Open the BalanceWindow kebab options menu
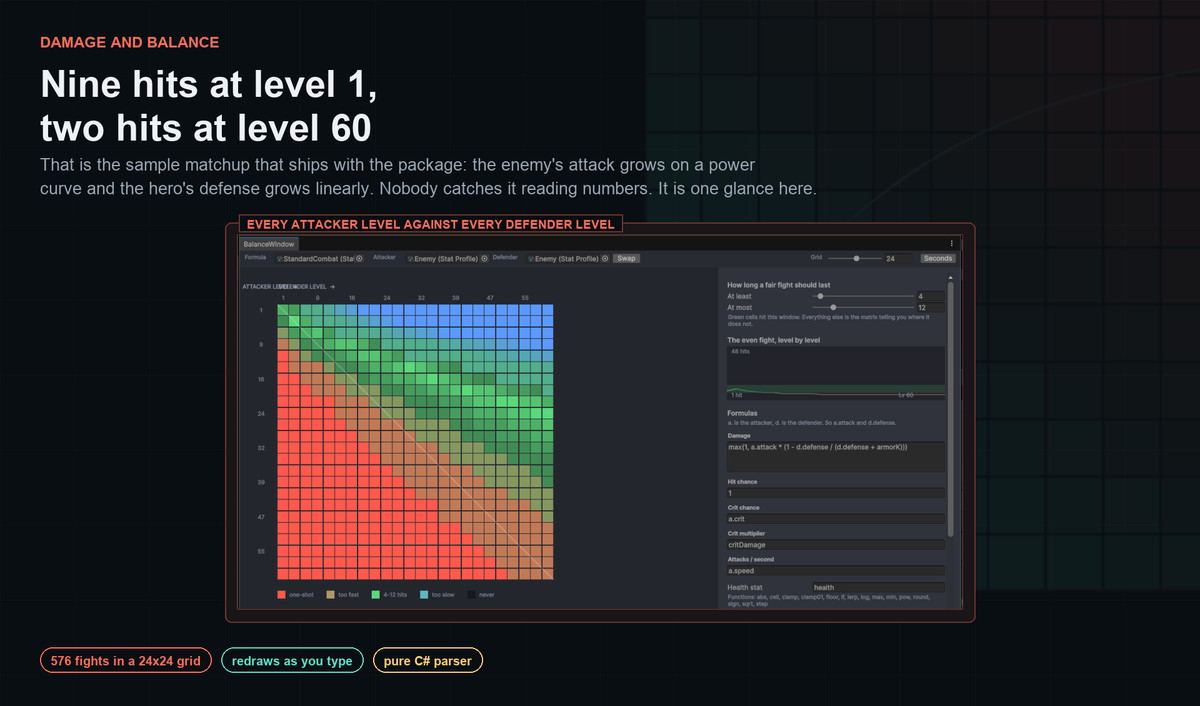Viewport: 1200px width, 706px height. 951,243
